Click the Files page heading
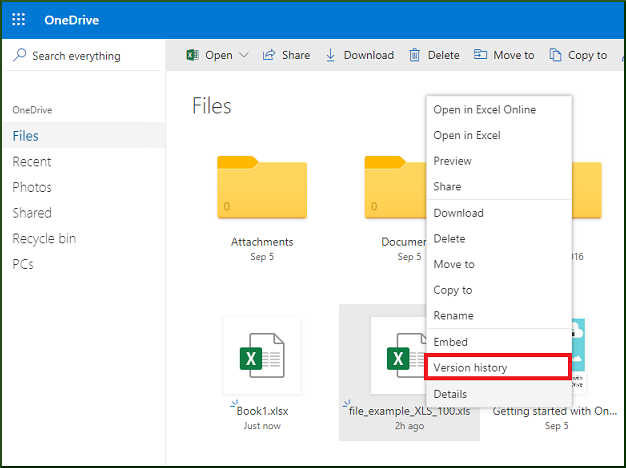This screenshot has width=626, height=468. coord(212,106)
